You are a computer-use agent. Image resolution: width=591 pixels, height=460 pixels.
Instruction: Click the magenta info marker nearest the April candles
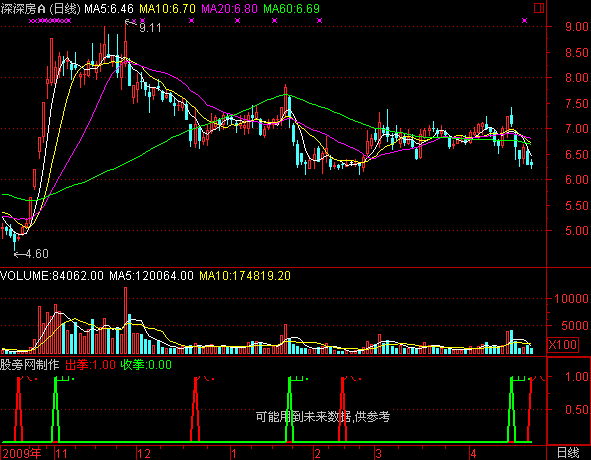525,21
